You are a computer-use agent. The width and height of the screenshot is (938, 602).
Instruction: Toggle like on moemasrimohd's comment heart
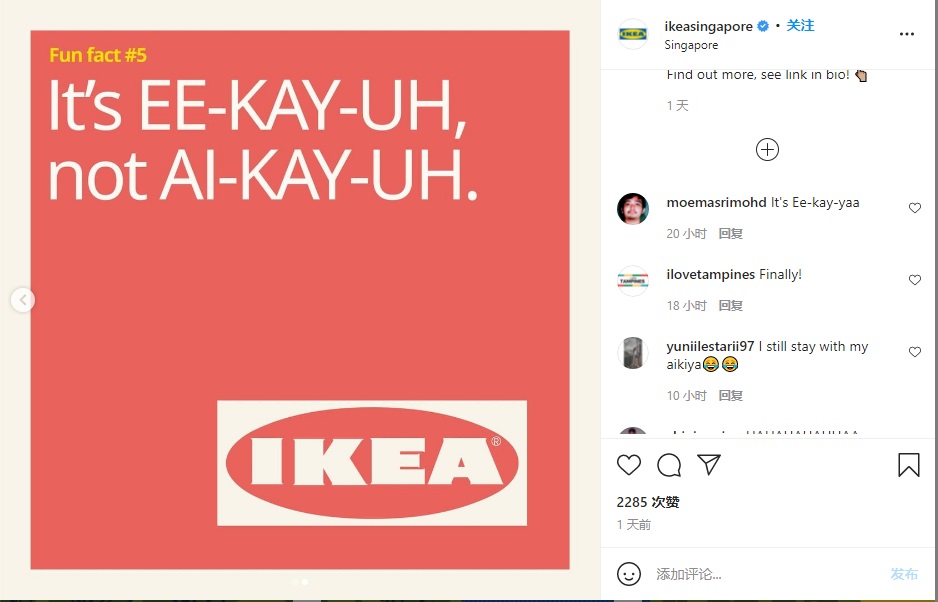tap(915, 208)
